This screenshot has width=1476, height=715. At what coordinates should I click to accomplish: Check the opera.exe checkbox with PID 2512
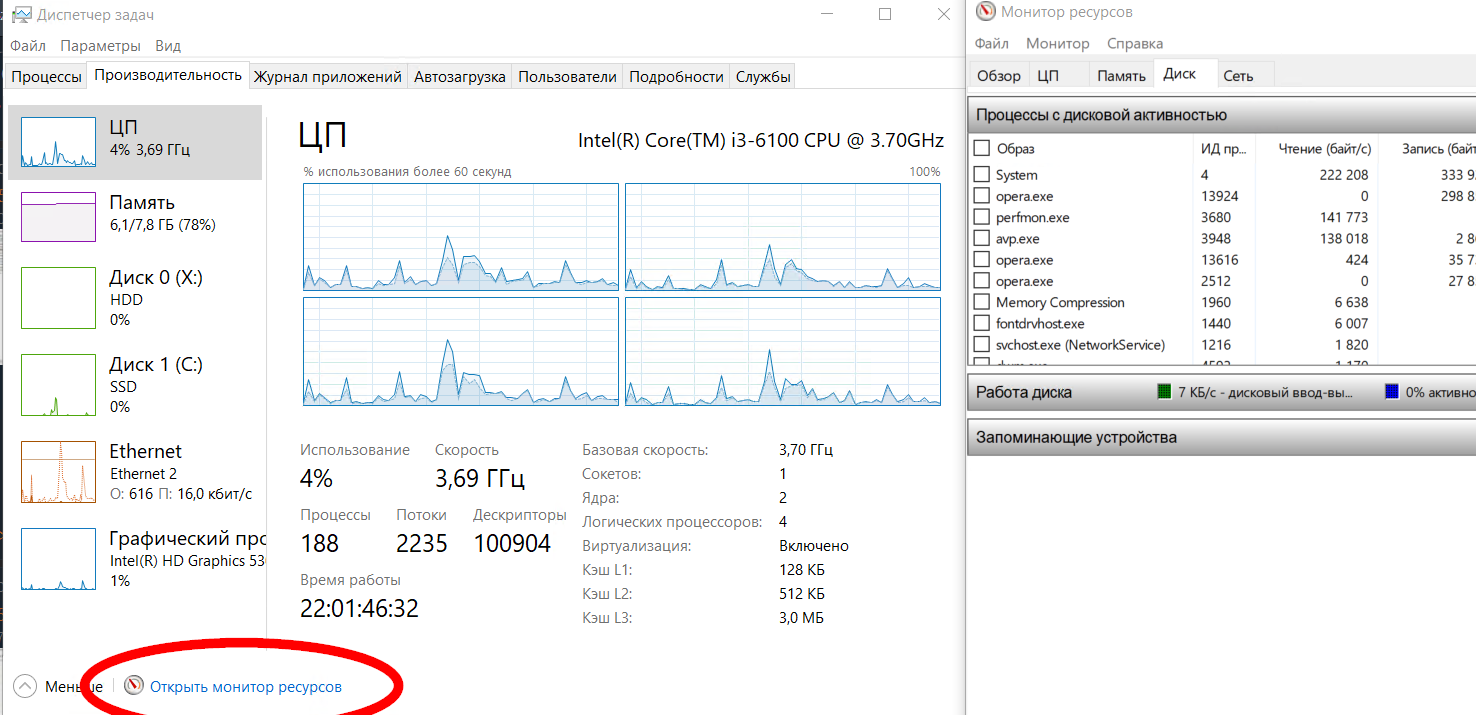(x=982, y=281)
